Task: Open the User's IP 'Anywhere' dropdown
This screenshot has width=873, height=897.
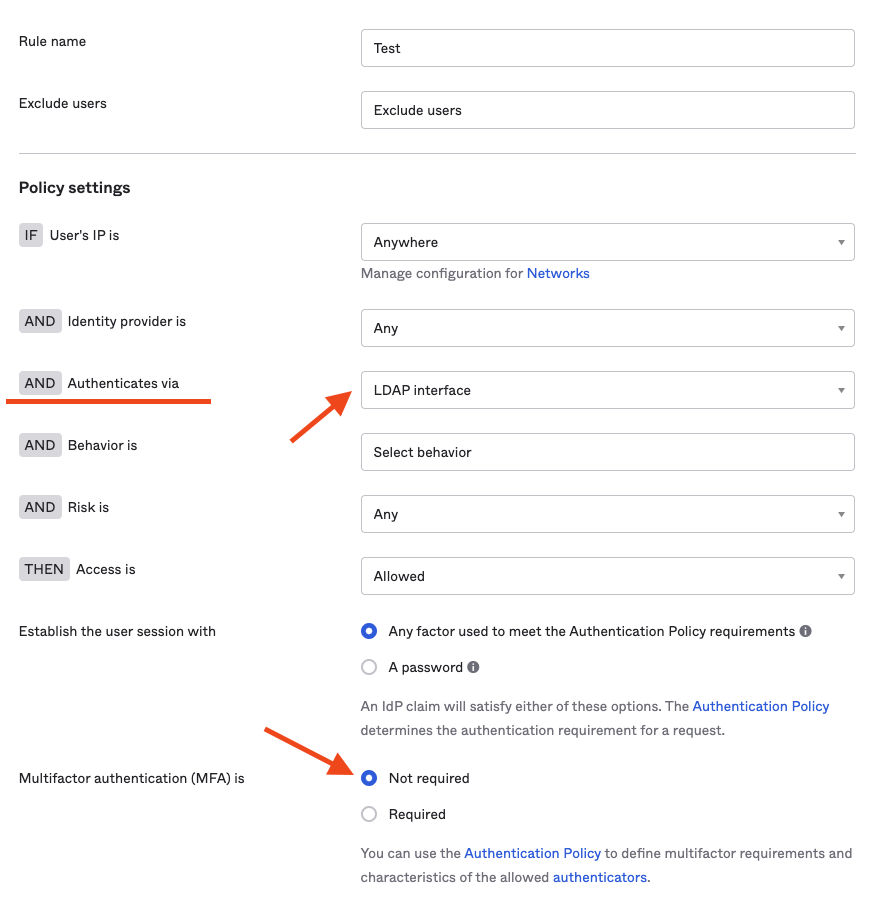Action: pyautogui.click(x=607, y=242)
